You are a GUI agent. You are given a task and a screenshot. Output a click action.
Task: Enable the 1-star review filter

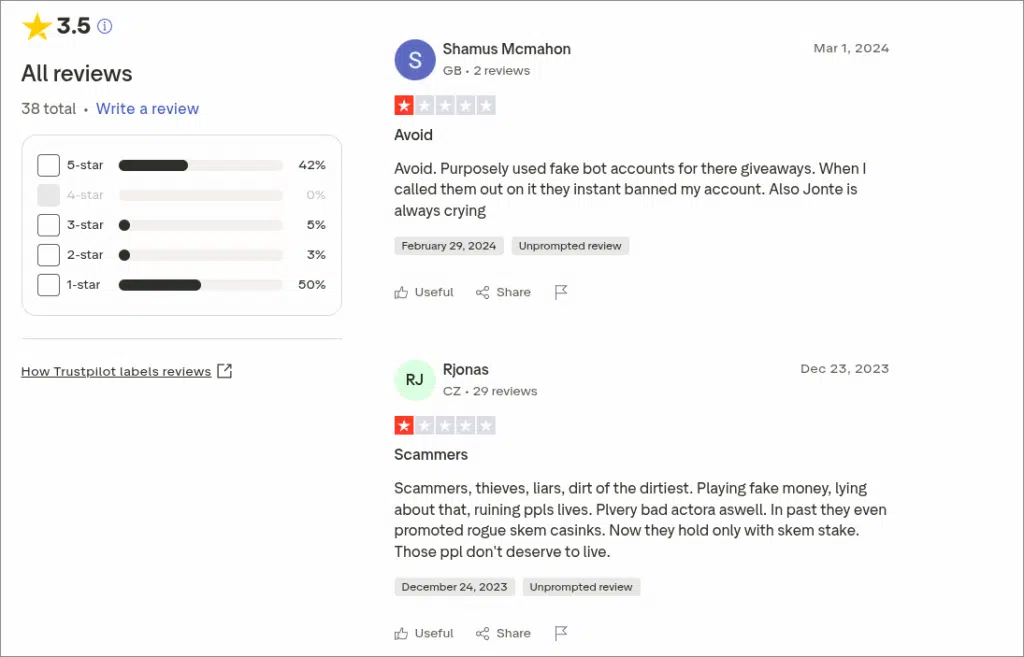[48, 285]
